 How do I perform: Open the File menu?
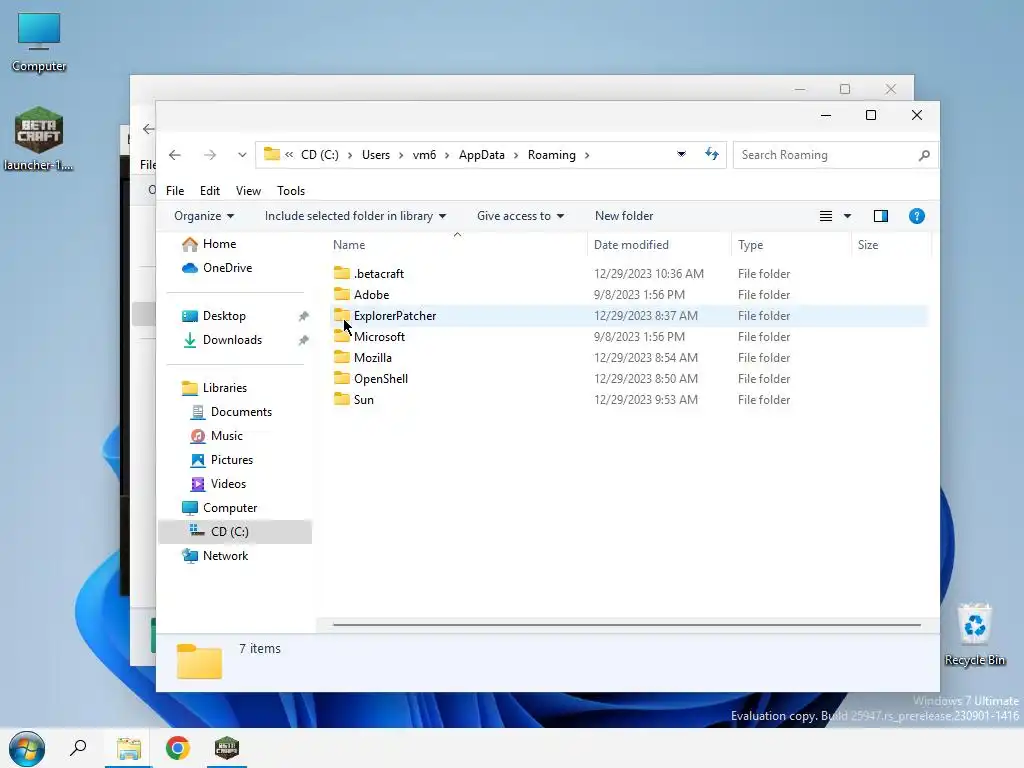click(175, 191)
